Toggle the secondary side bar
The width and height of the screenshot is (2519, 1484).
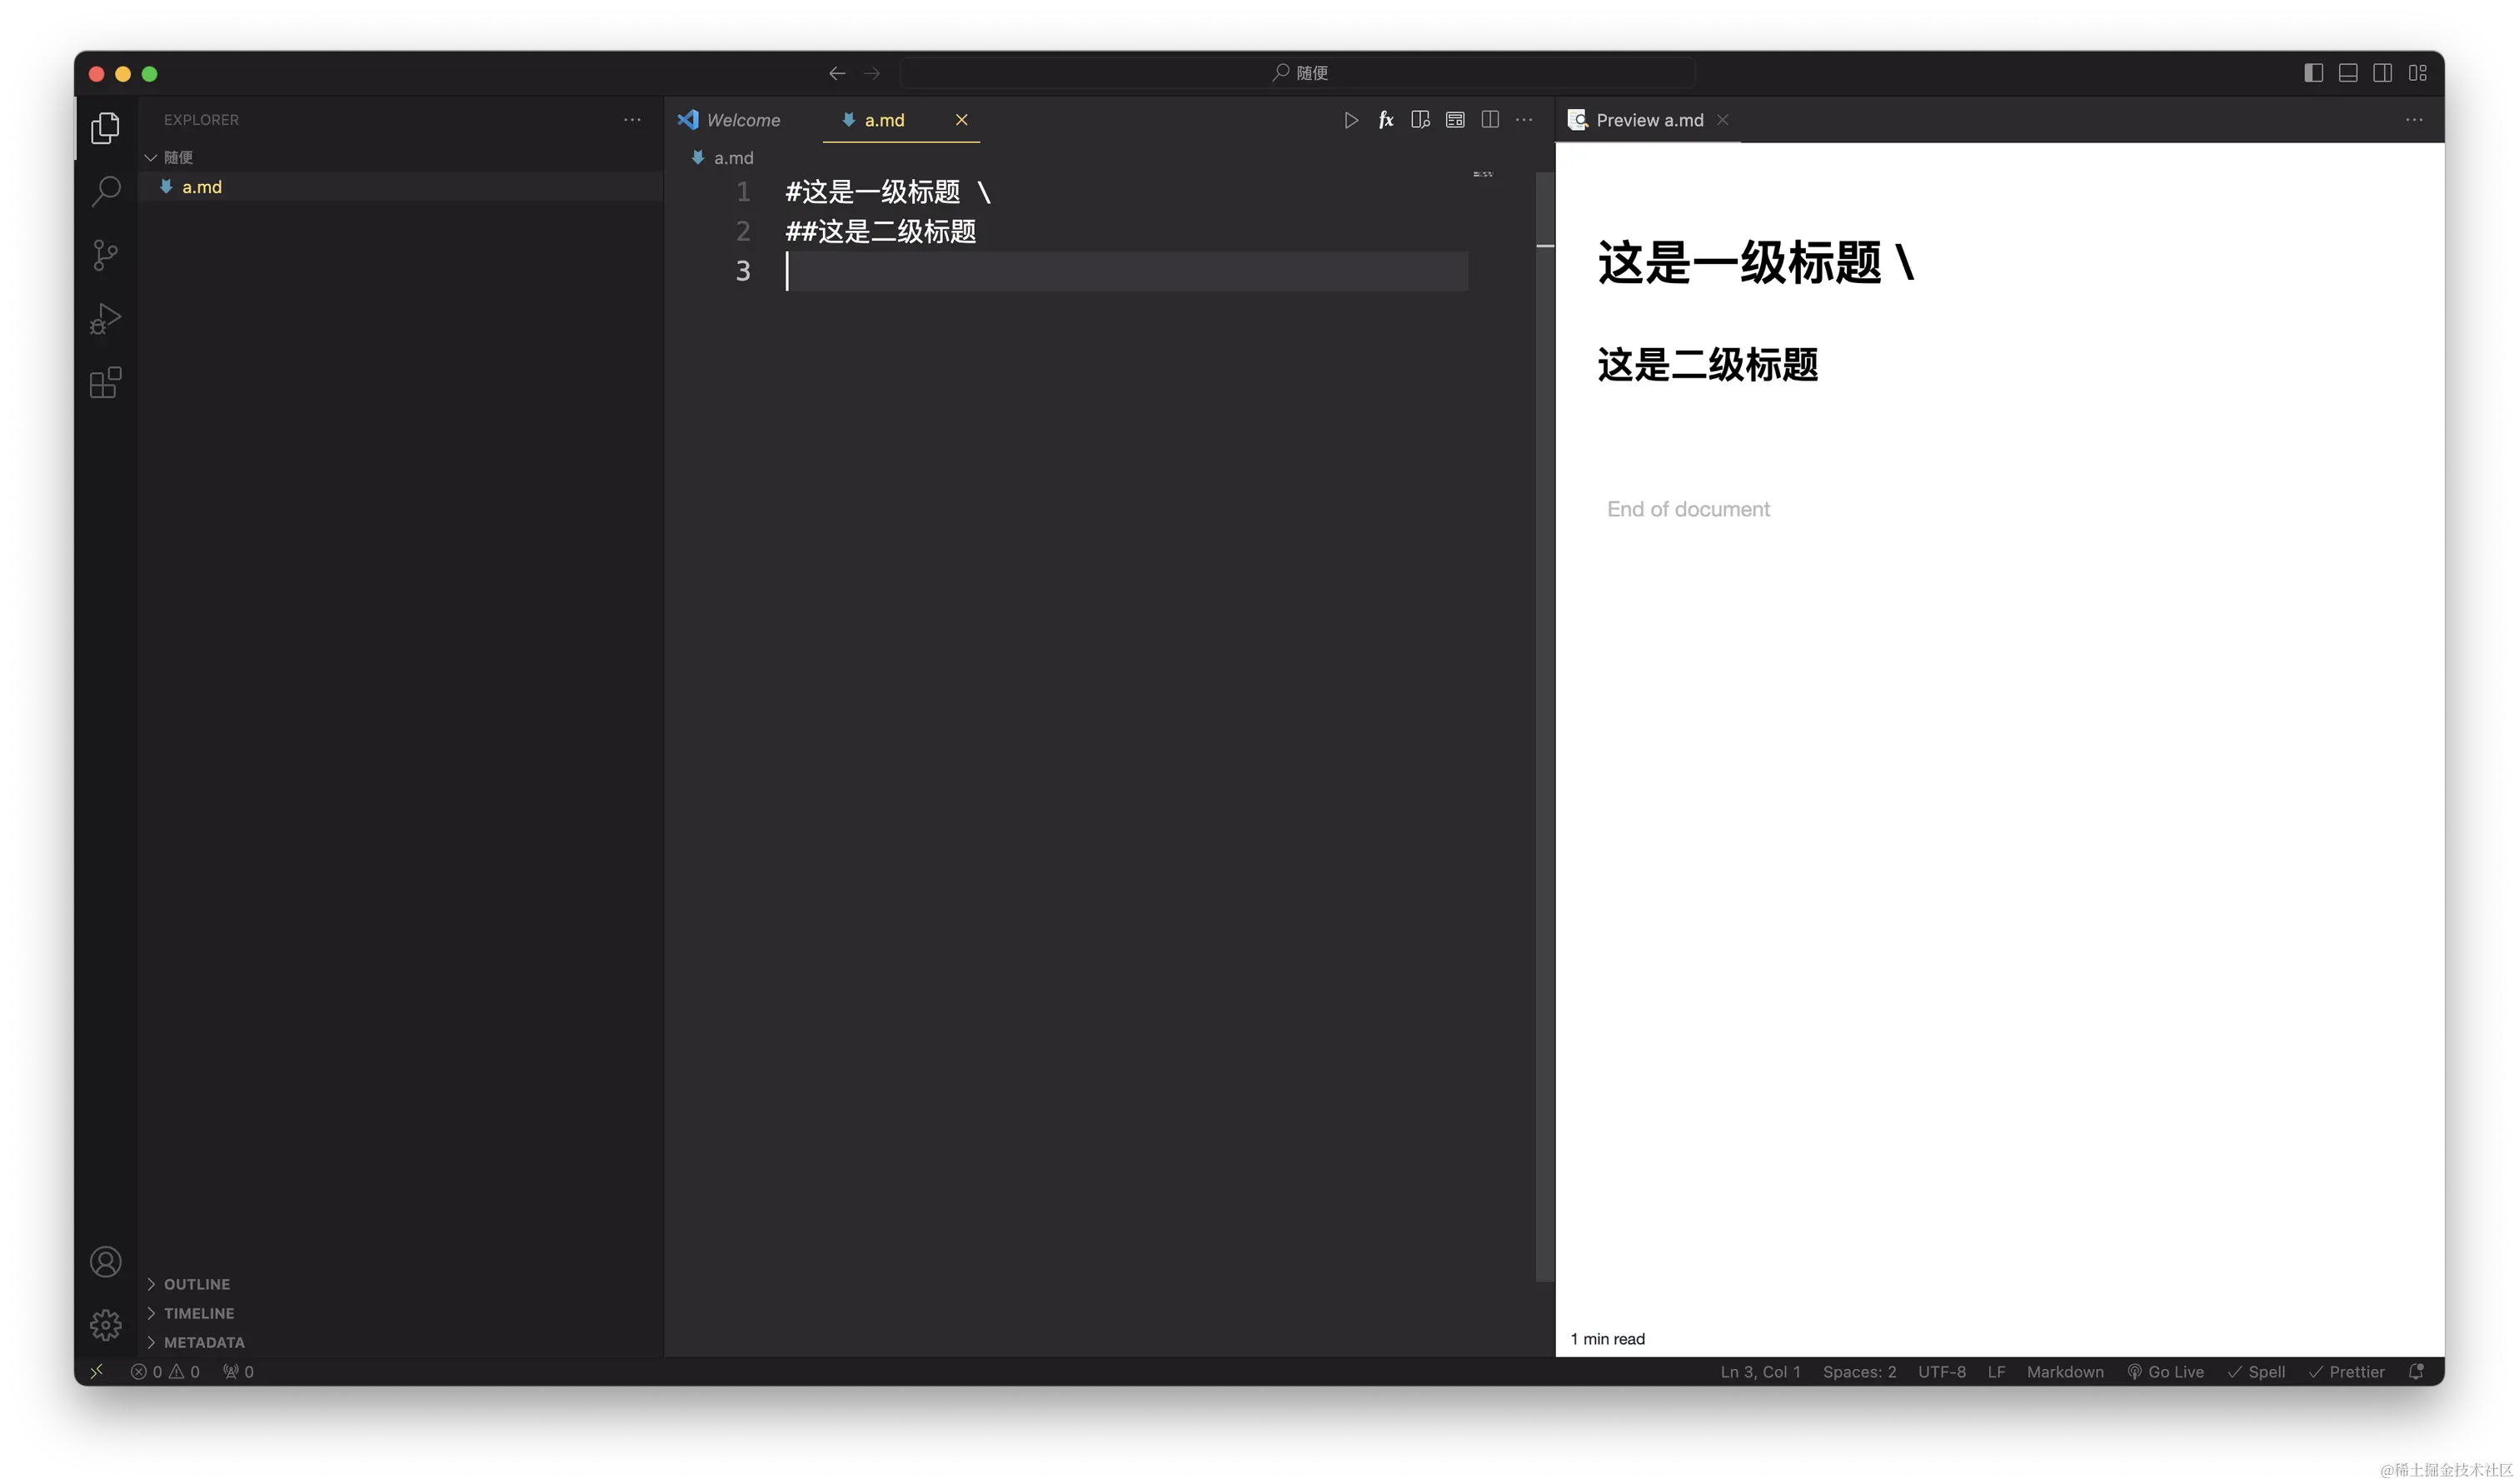[x=2383, y=73]
